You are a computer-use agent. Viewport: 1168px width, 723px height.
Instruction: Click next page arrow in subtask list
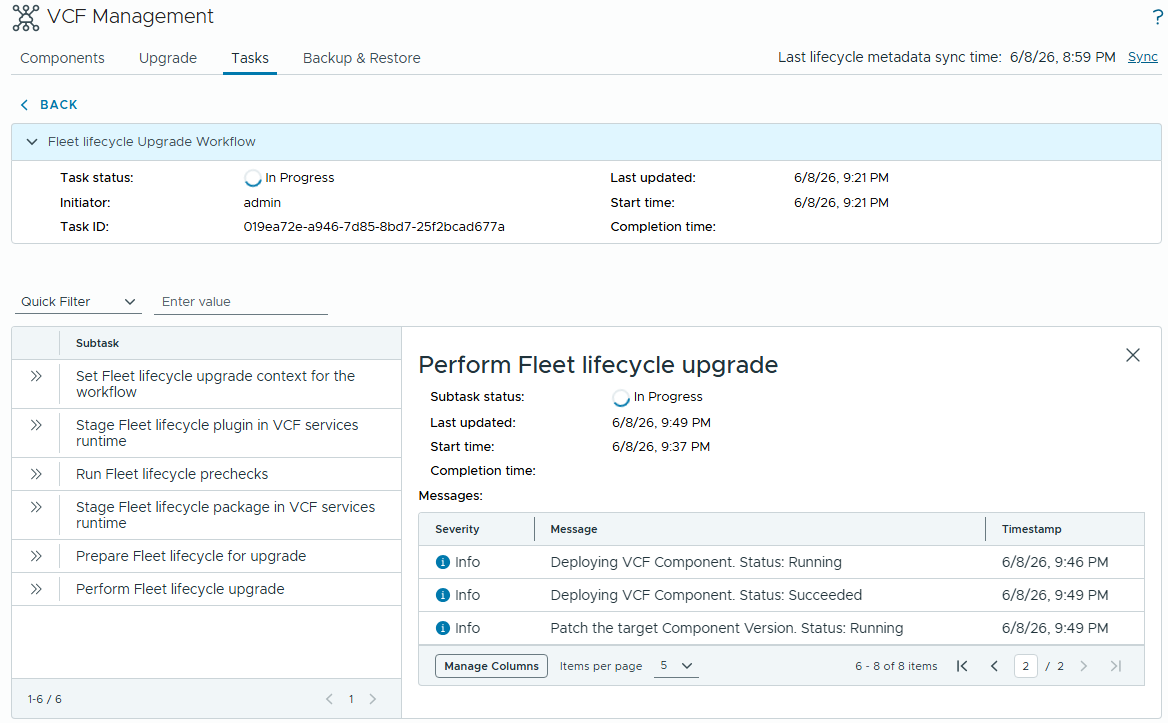point(372,699)
